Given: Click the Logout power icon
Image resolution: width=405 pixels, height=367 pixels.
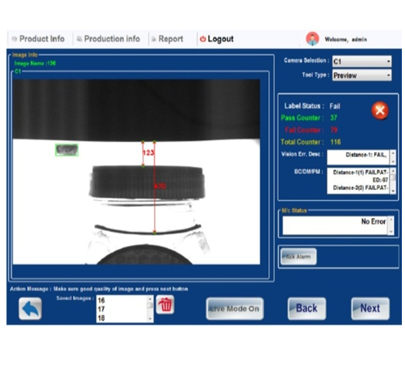Looking at the screenshot, I should [202, 39].
